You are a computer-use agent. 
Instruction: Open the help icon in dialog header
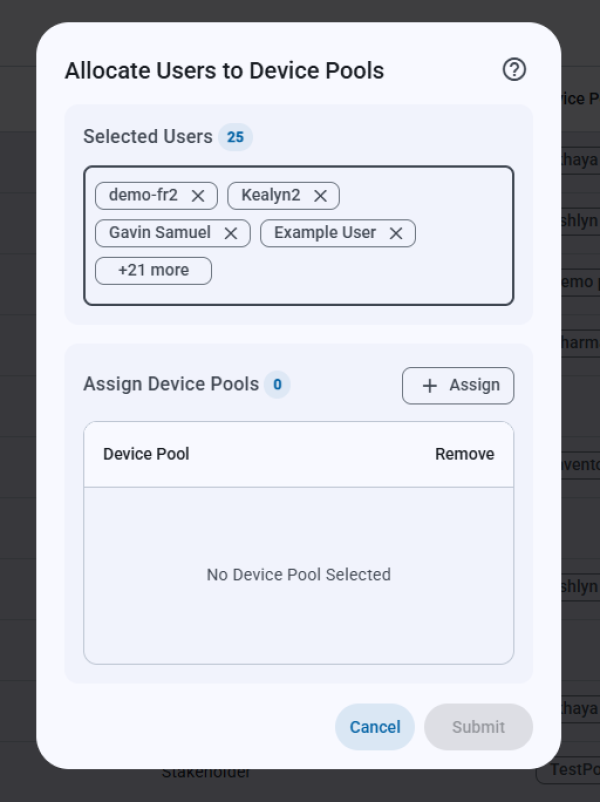coord(514,70)
